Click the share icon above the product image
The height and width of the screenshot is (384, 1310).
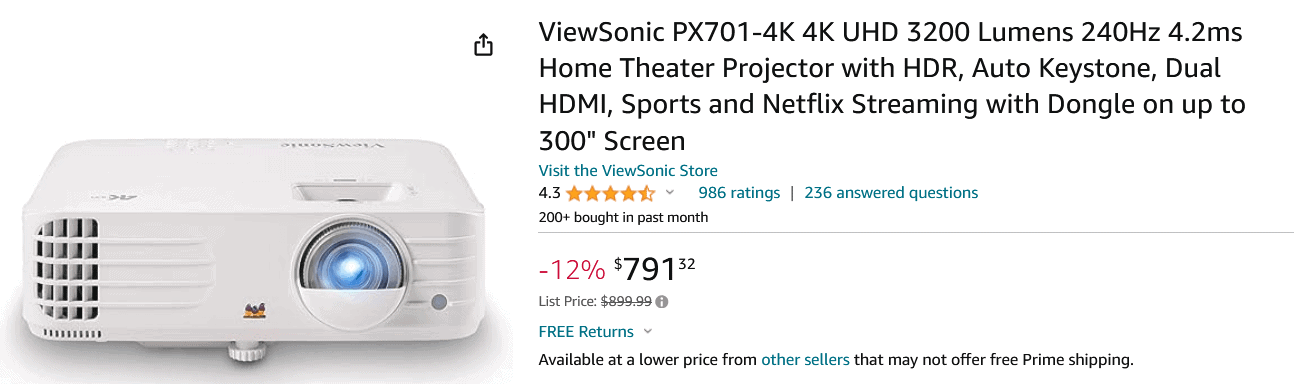484,45
